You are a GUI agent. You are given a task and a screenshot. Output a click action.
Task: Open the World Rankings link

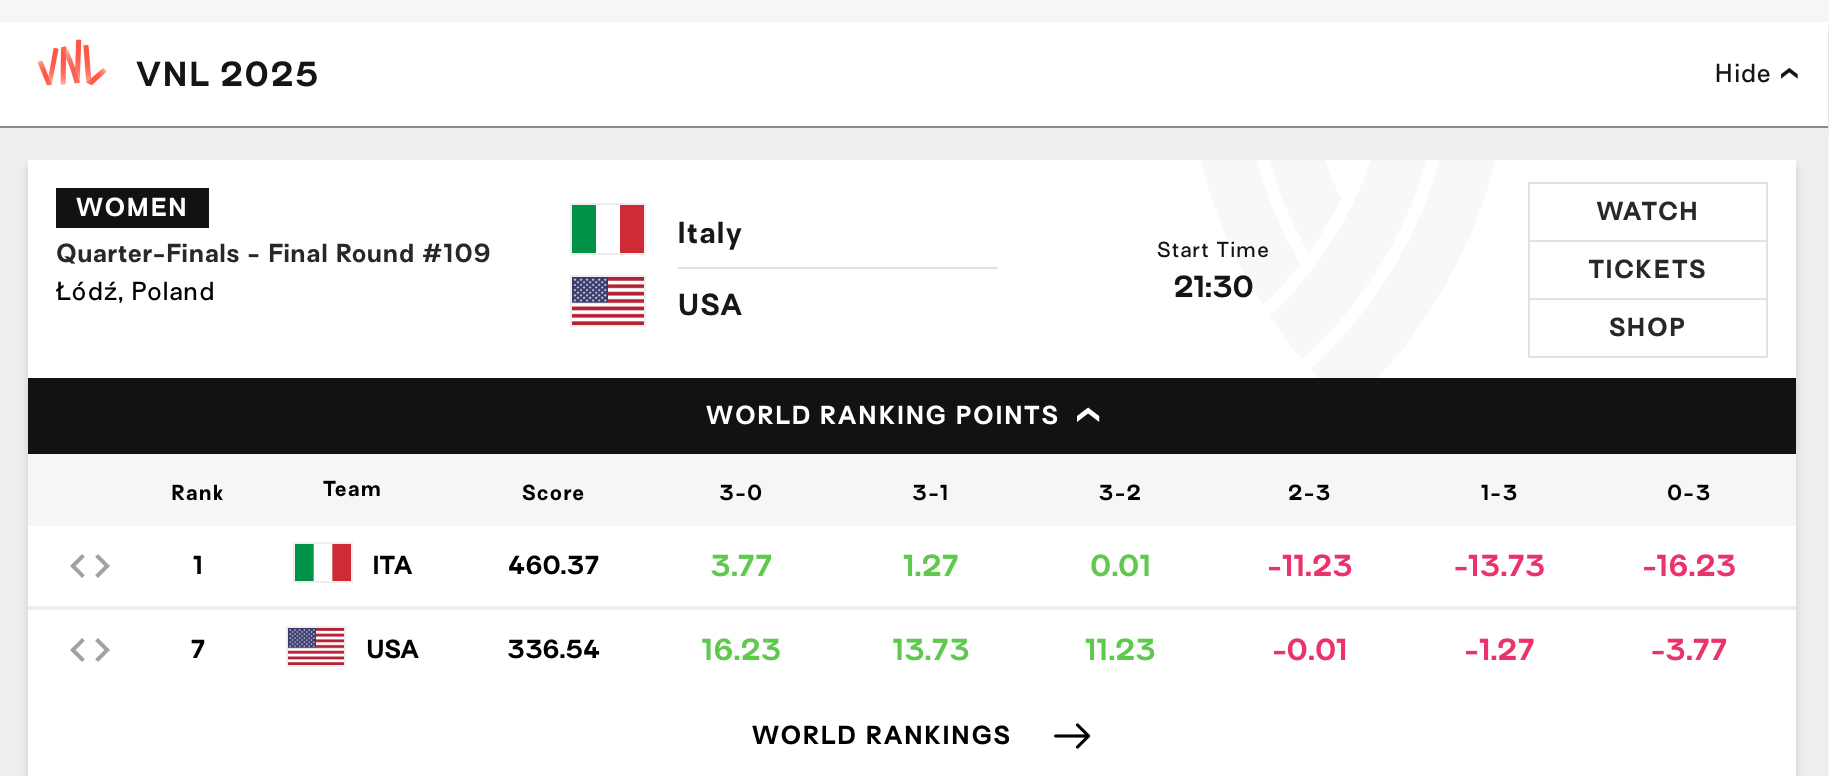[881, 735]
